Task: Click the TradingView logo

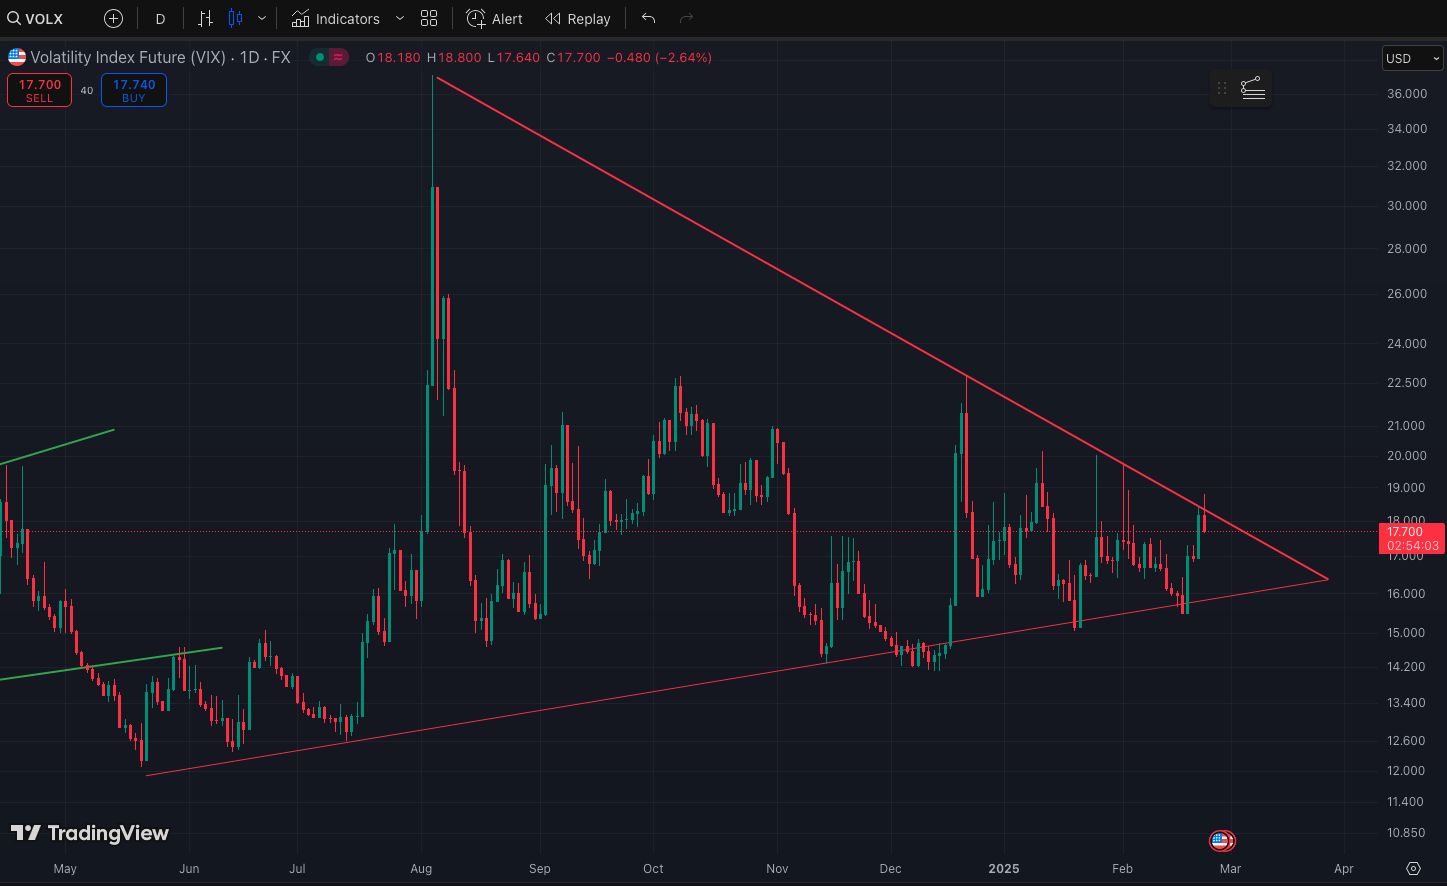Action: 90,833
